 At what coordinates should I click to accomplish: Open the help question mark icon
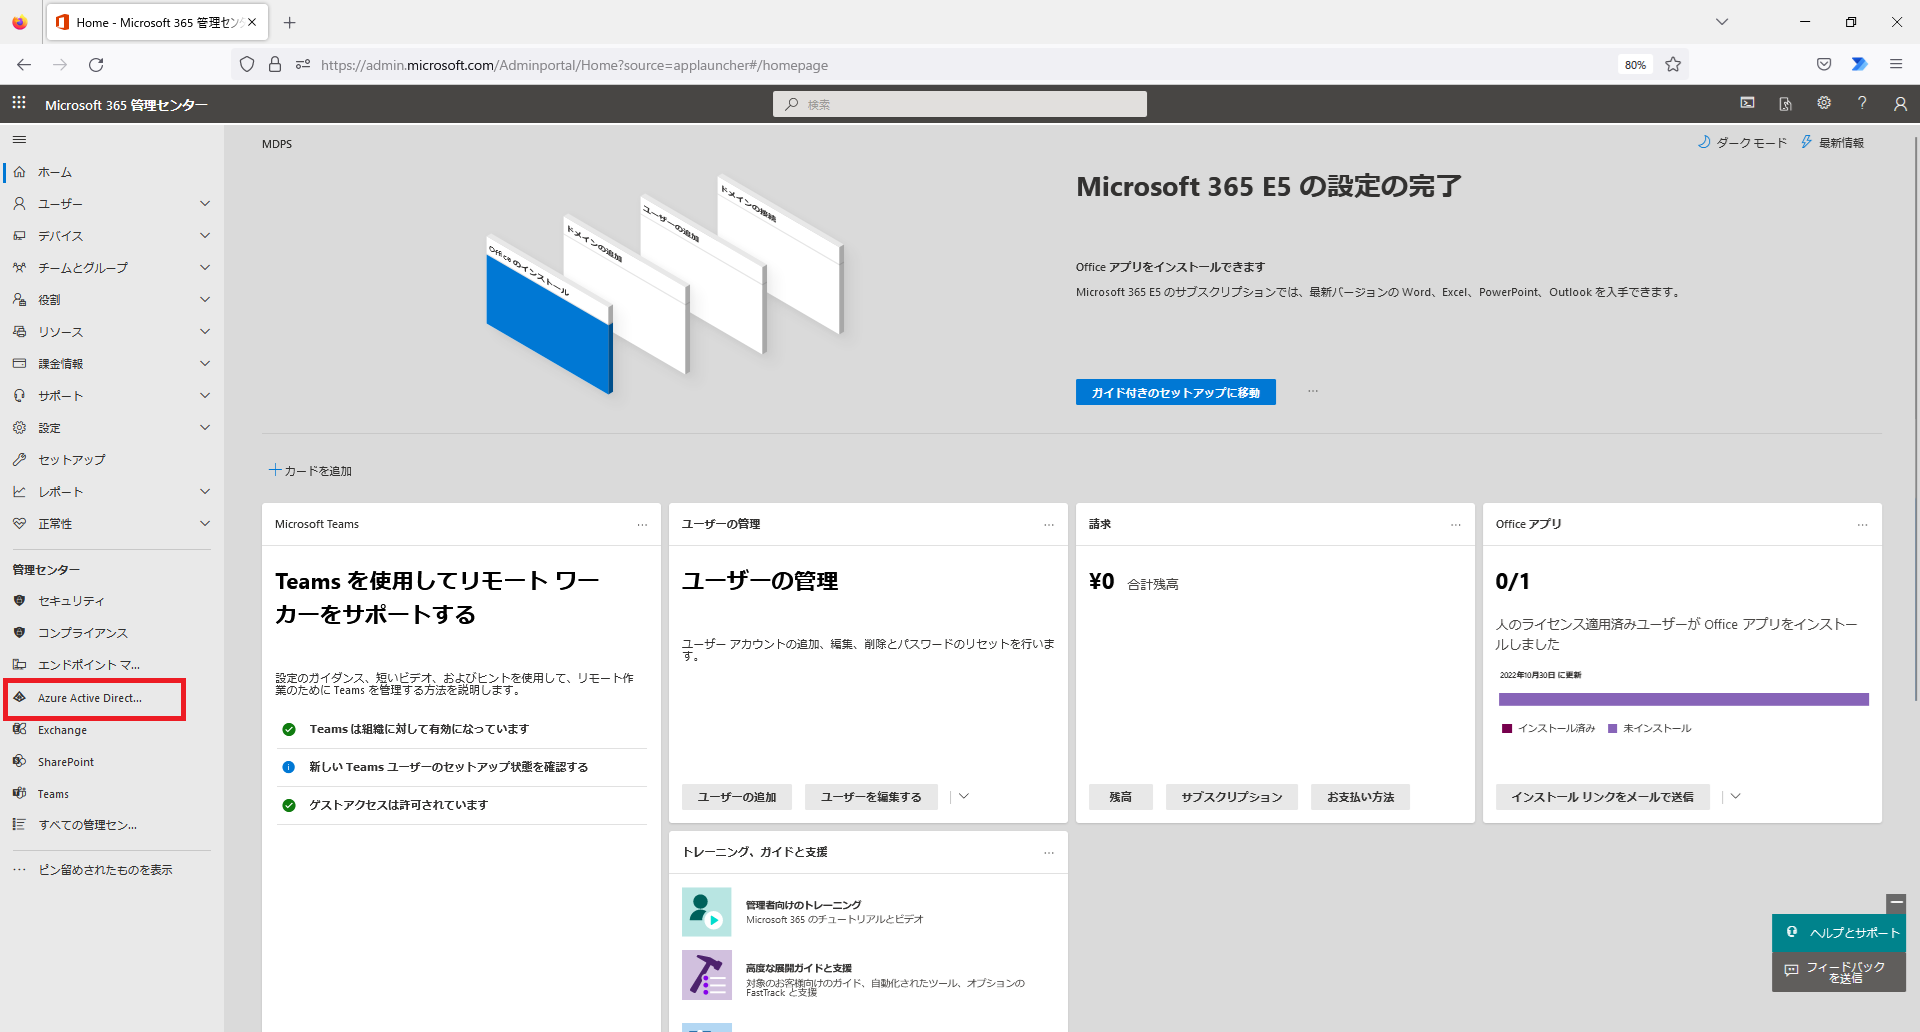1862,104
